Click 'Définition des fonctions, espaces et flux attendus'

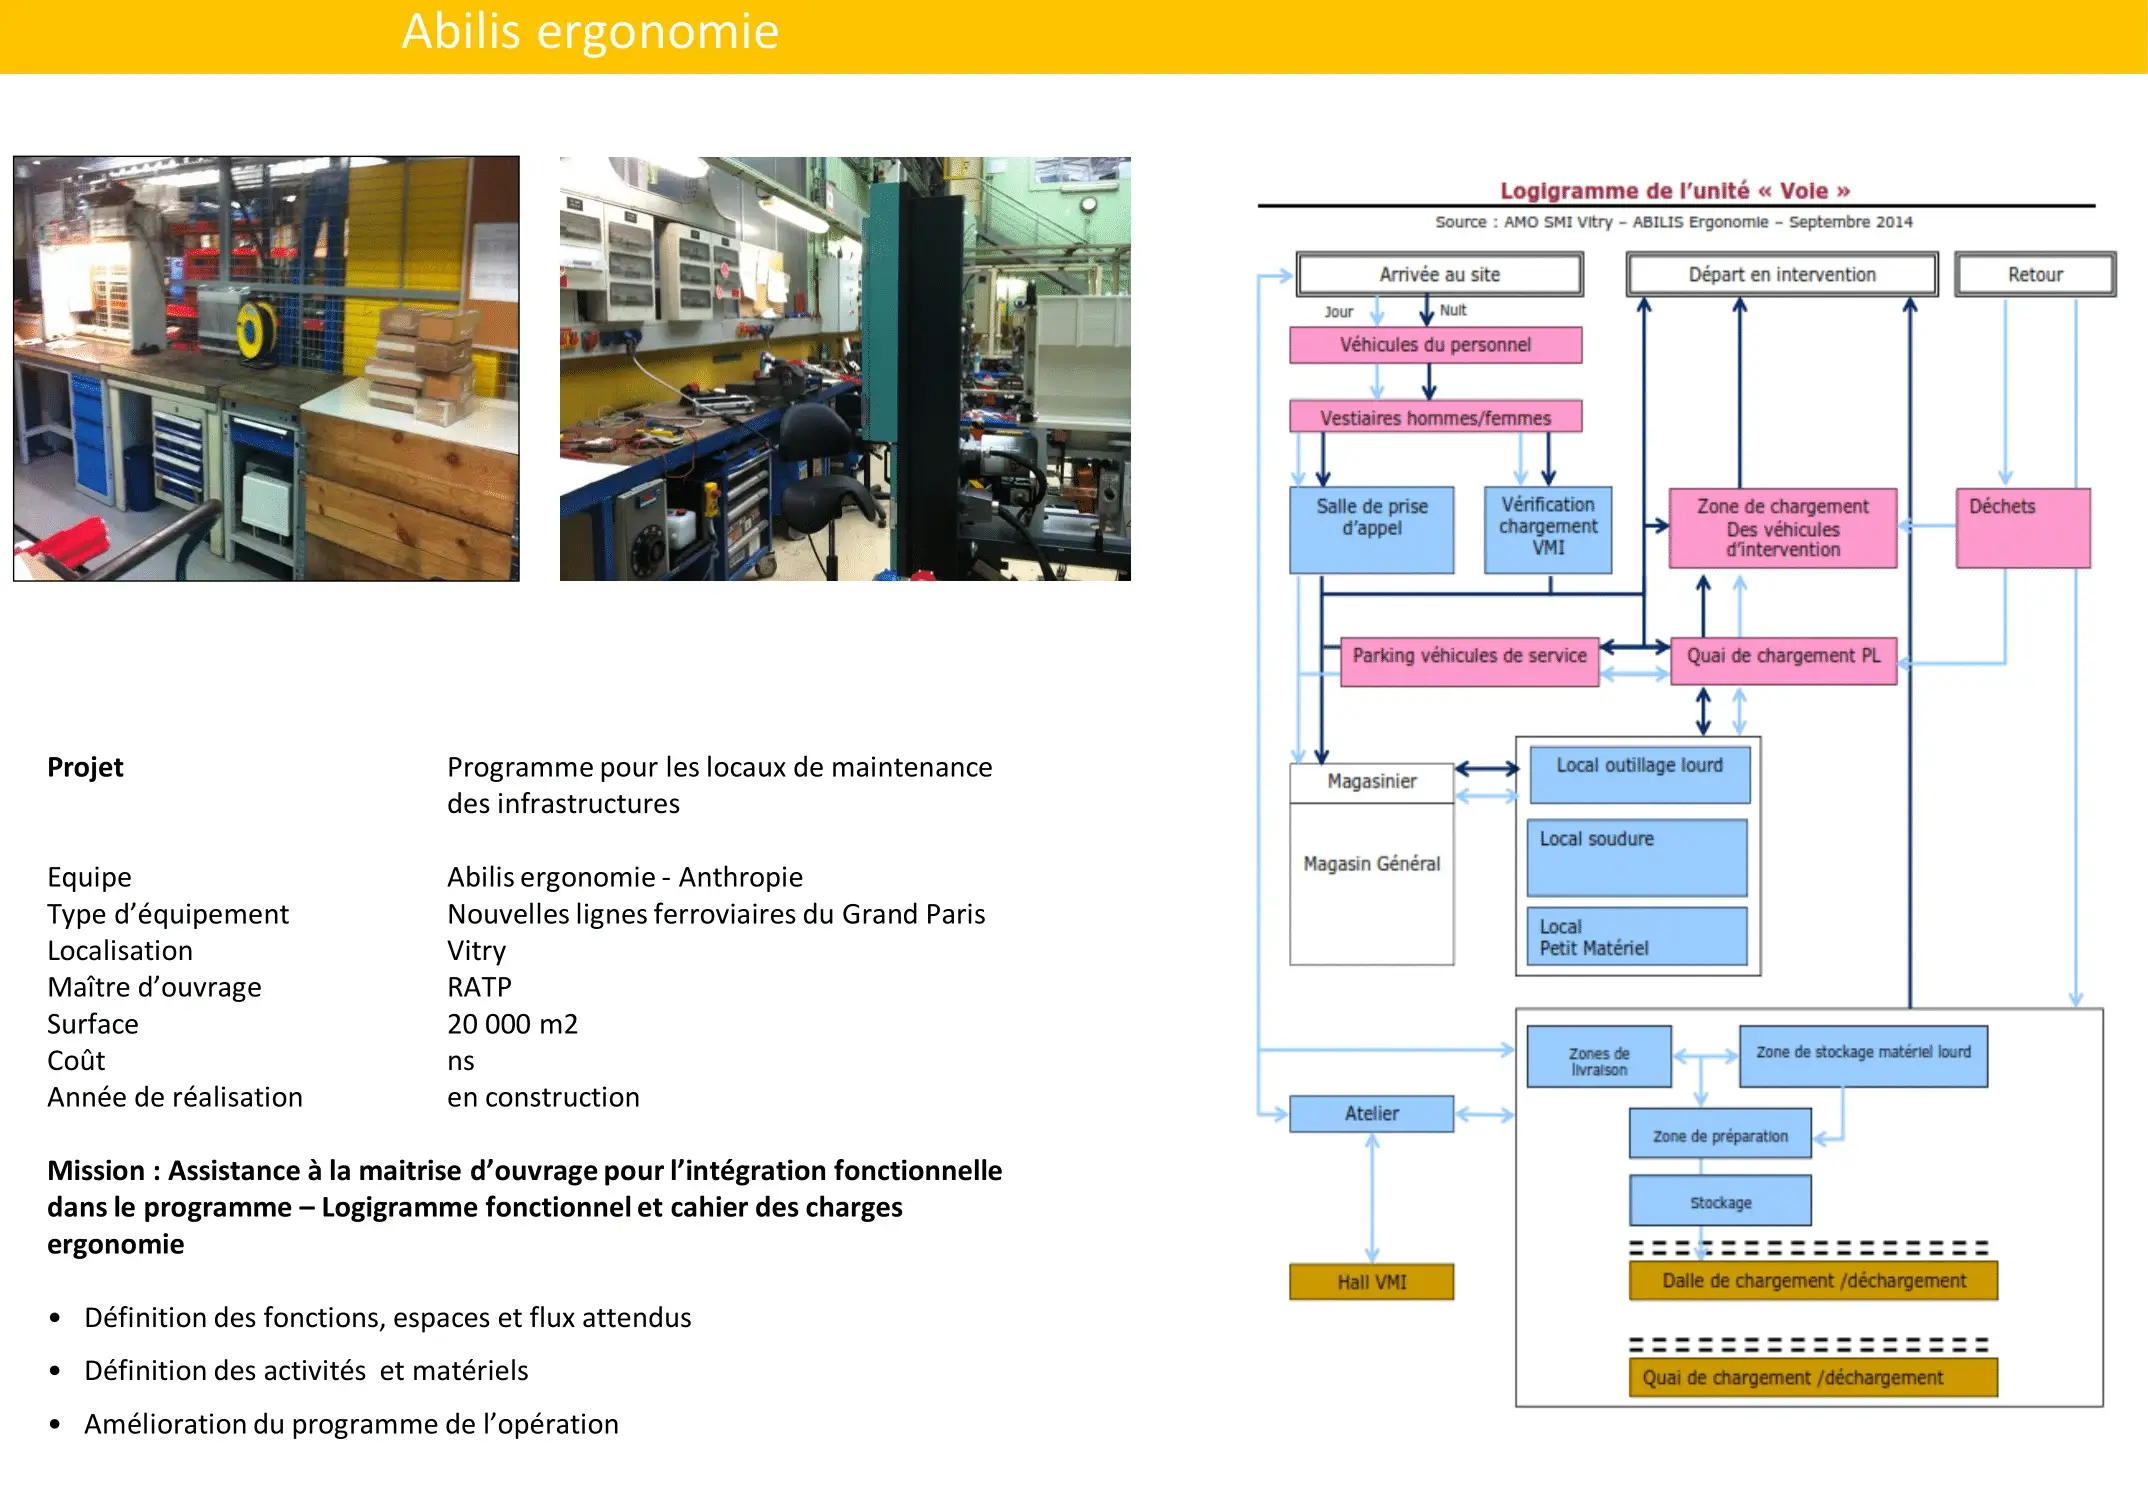coord(388,1318)
